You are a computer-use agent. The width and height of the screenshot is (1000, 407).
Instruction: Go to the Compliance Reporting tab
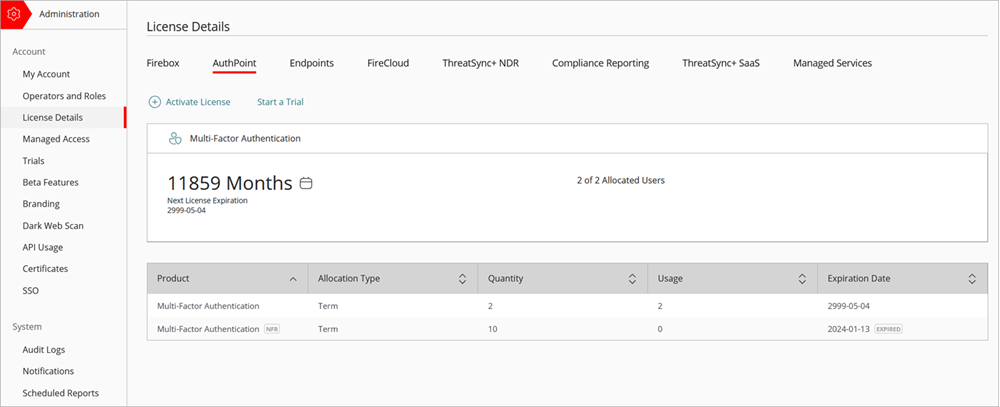[601, 63]
